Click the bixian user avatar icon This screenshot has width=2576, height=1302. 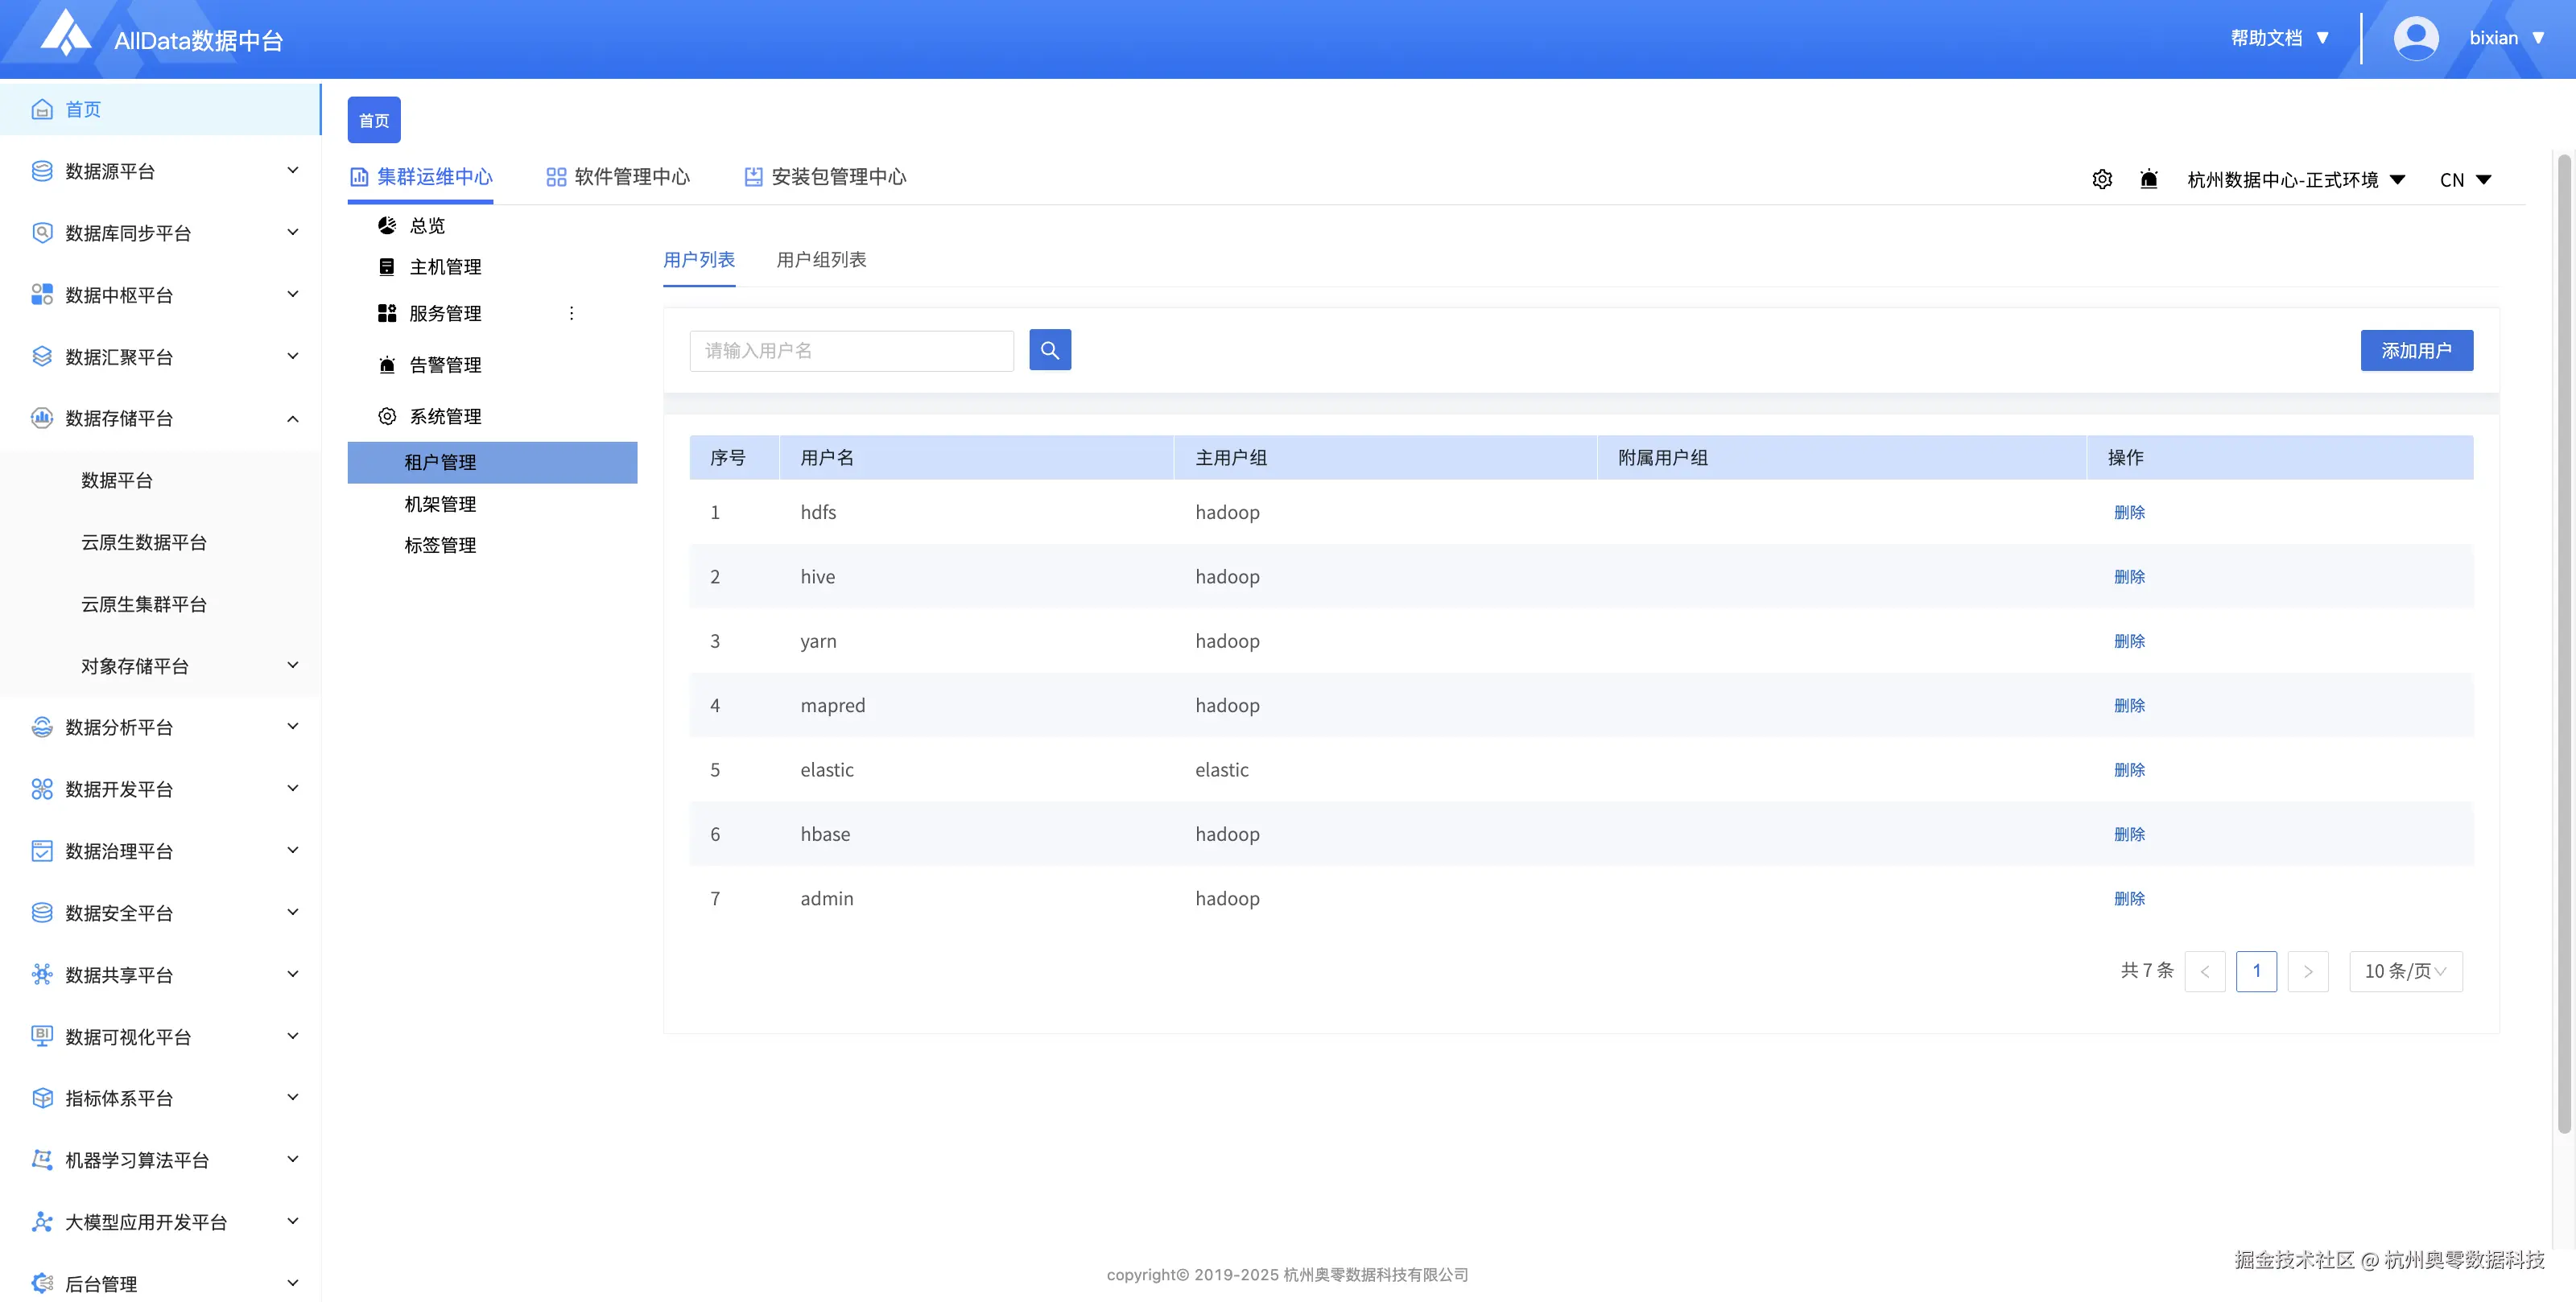[2415, 38]
